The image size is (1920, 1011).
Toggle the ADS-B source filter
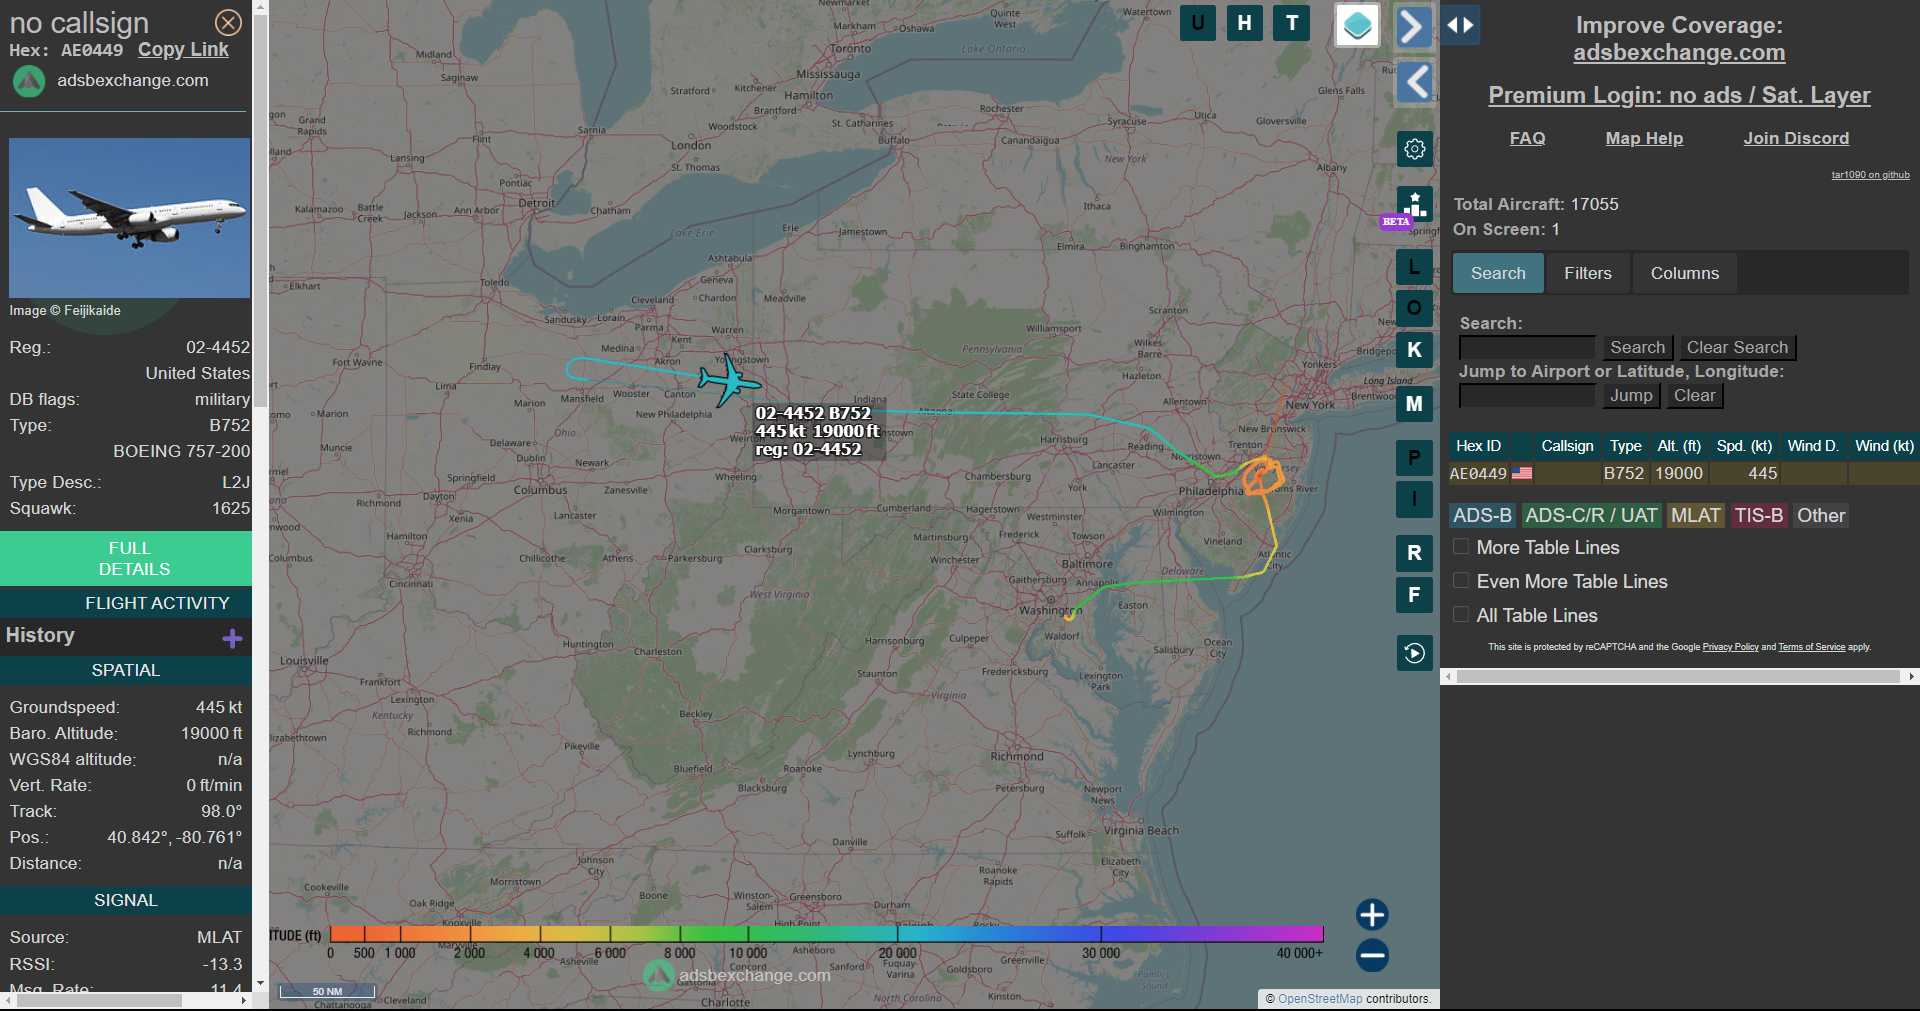(x=1482, y=516)
